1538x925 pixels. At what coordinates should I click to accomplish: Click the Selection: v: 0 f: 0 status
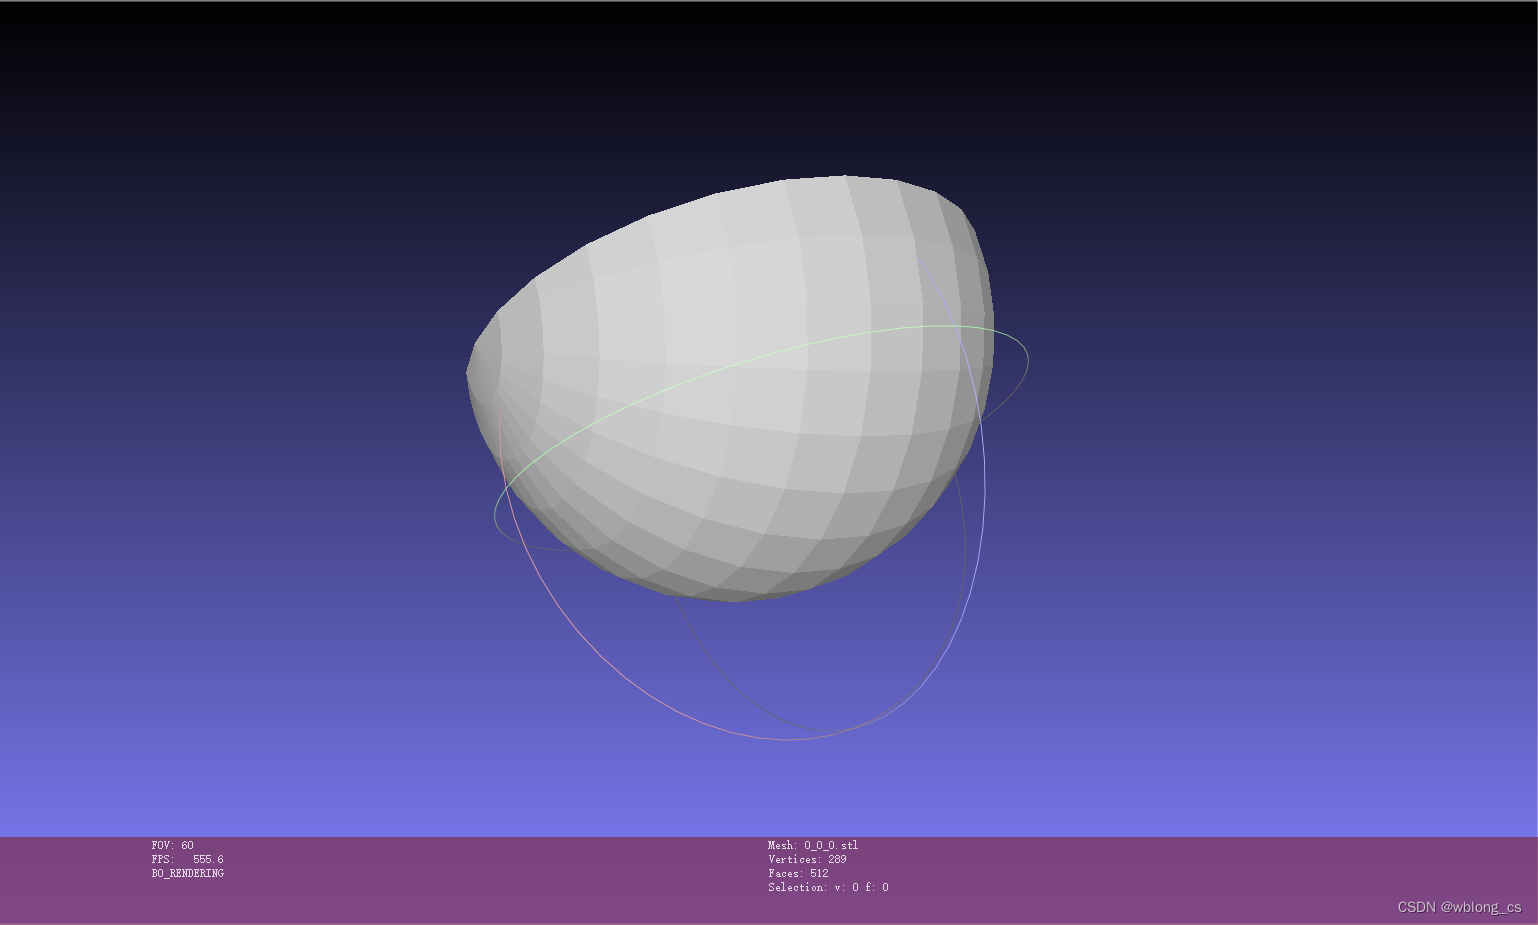pos(826,887)
